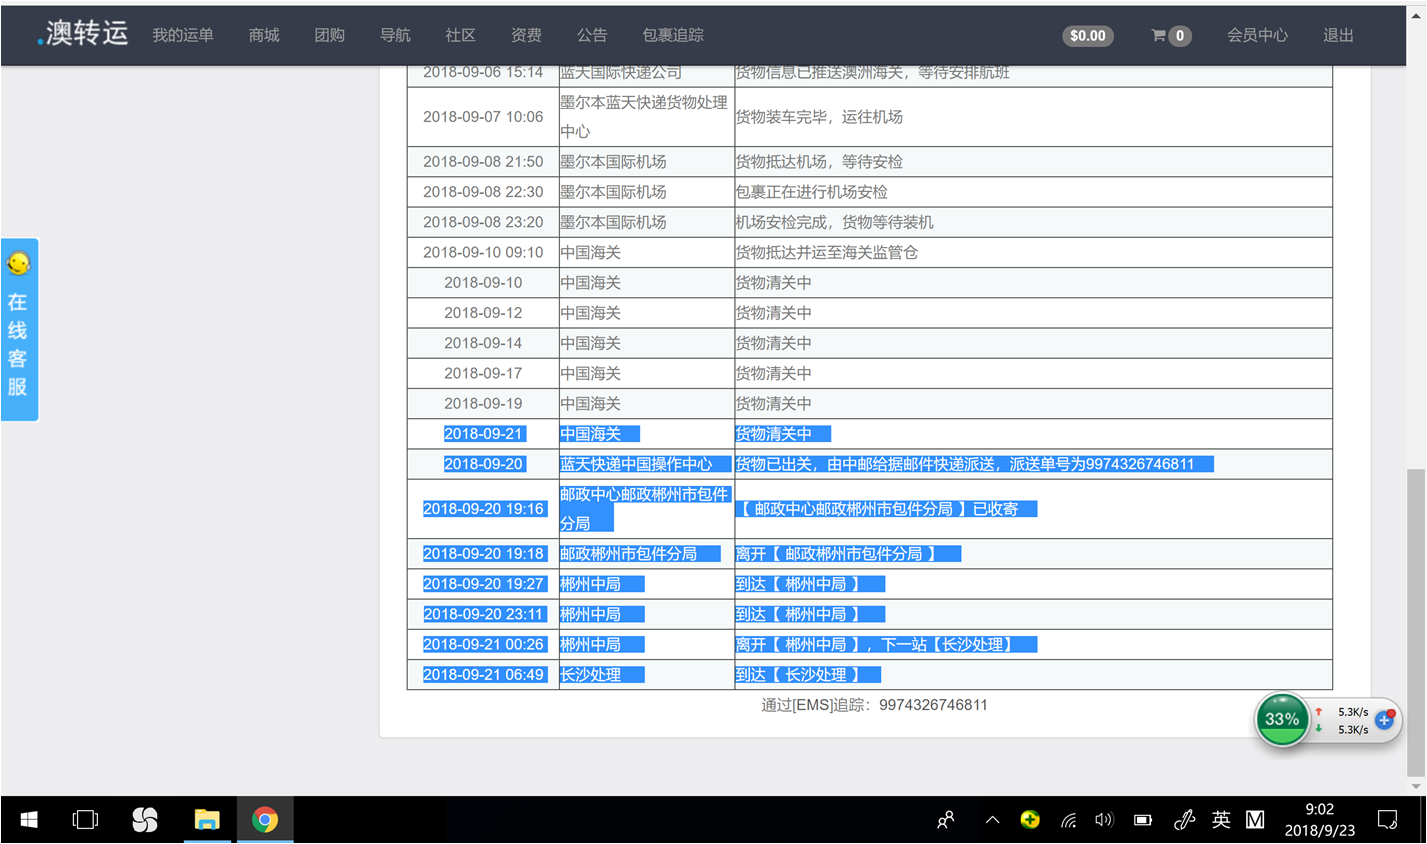Image resolution: width=1427 pixels, height=844 pixels.
Task: Click the cell 2018-09-07 10:06
Action: 483,117
